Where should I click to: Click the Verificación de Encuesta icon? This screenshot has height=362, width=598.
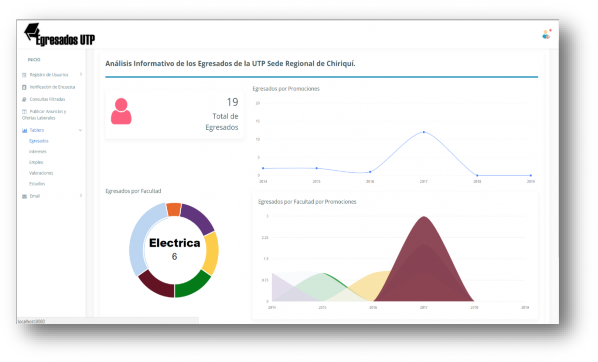tap(24, 87)
